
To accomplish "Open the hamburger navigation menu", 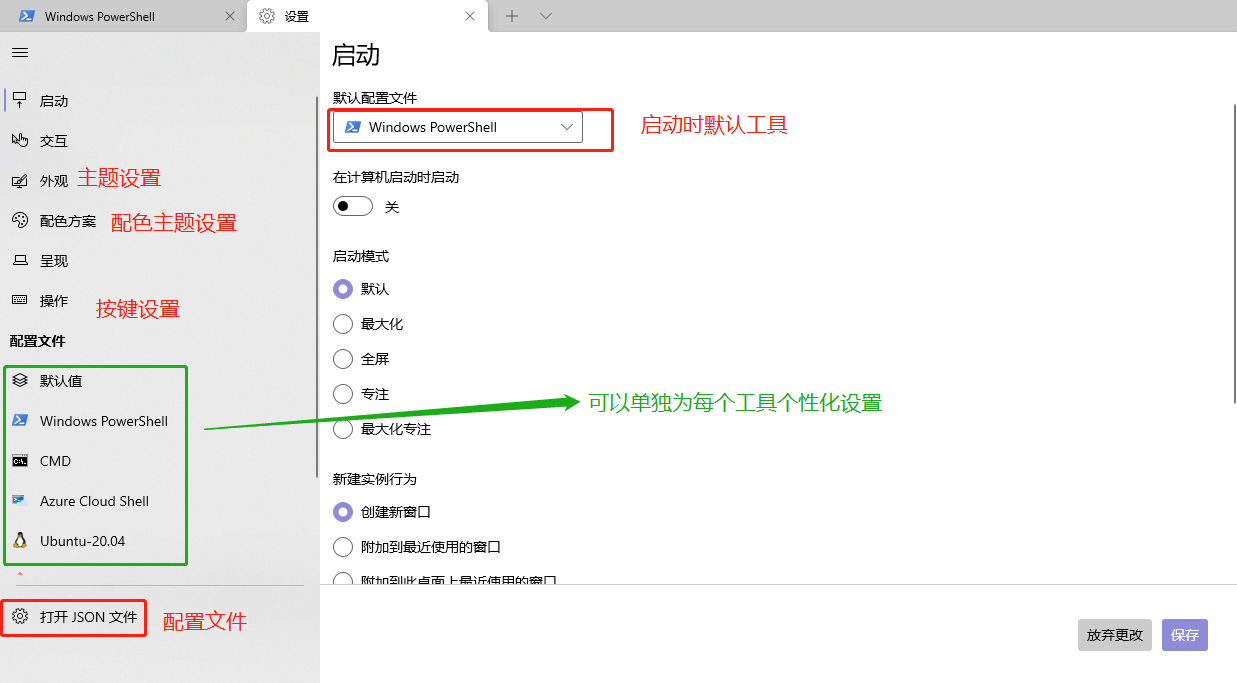I will (x=20, y=52).
